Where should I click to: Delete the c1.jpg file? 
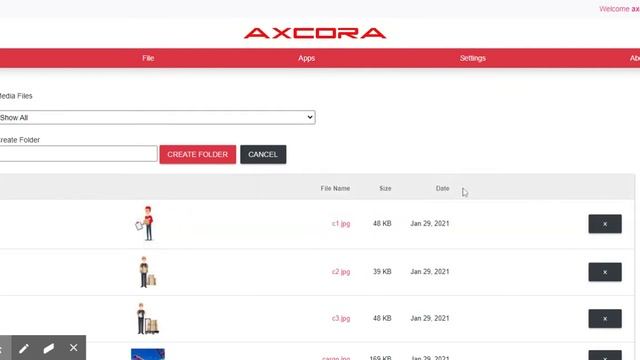pos(605,224)
